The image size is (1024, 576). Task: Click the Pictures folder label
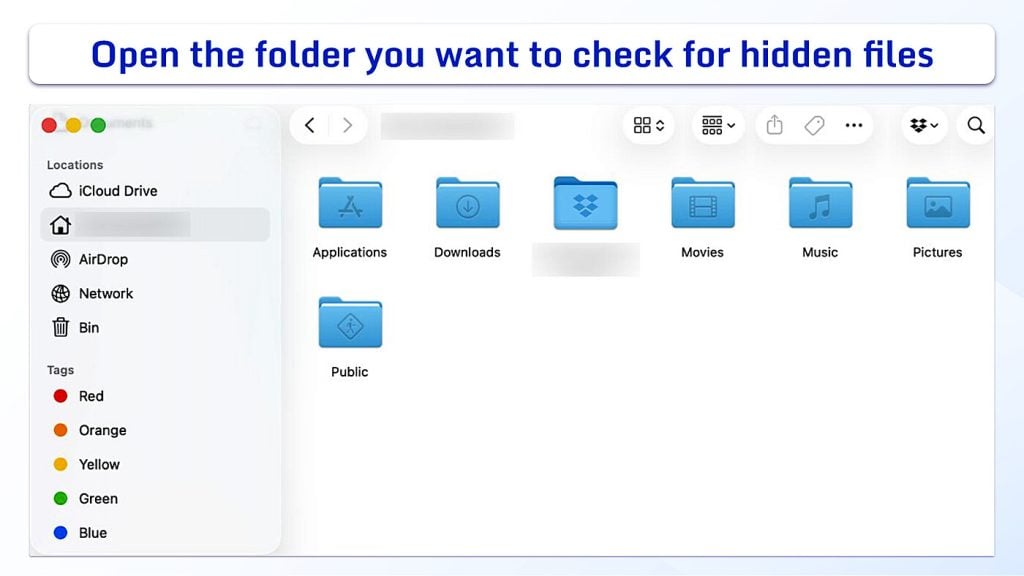[x=937, y=252]
